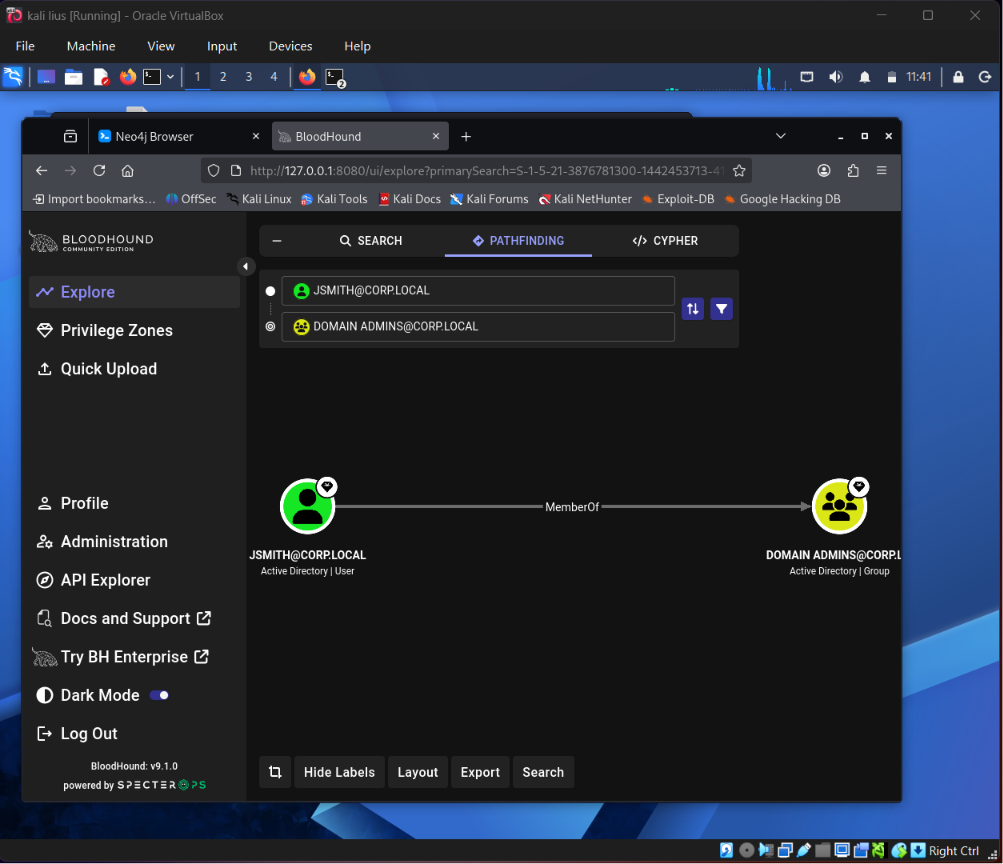This screenshot has width=1003, height=864.
Task: Toggle the Dark Mode switch
Action: click(x=159, y=695)
